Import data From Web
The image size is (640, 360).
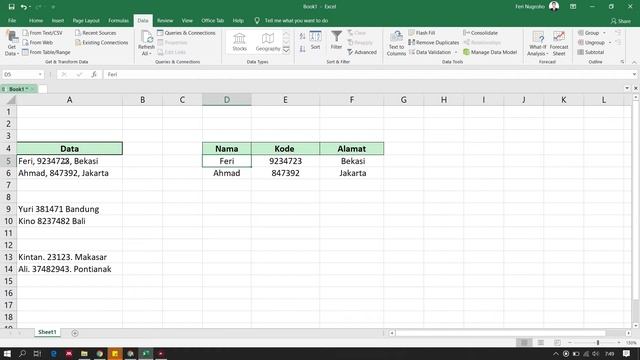[x=38, y=42]
